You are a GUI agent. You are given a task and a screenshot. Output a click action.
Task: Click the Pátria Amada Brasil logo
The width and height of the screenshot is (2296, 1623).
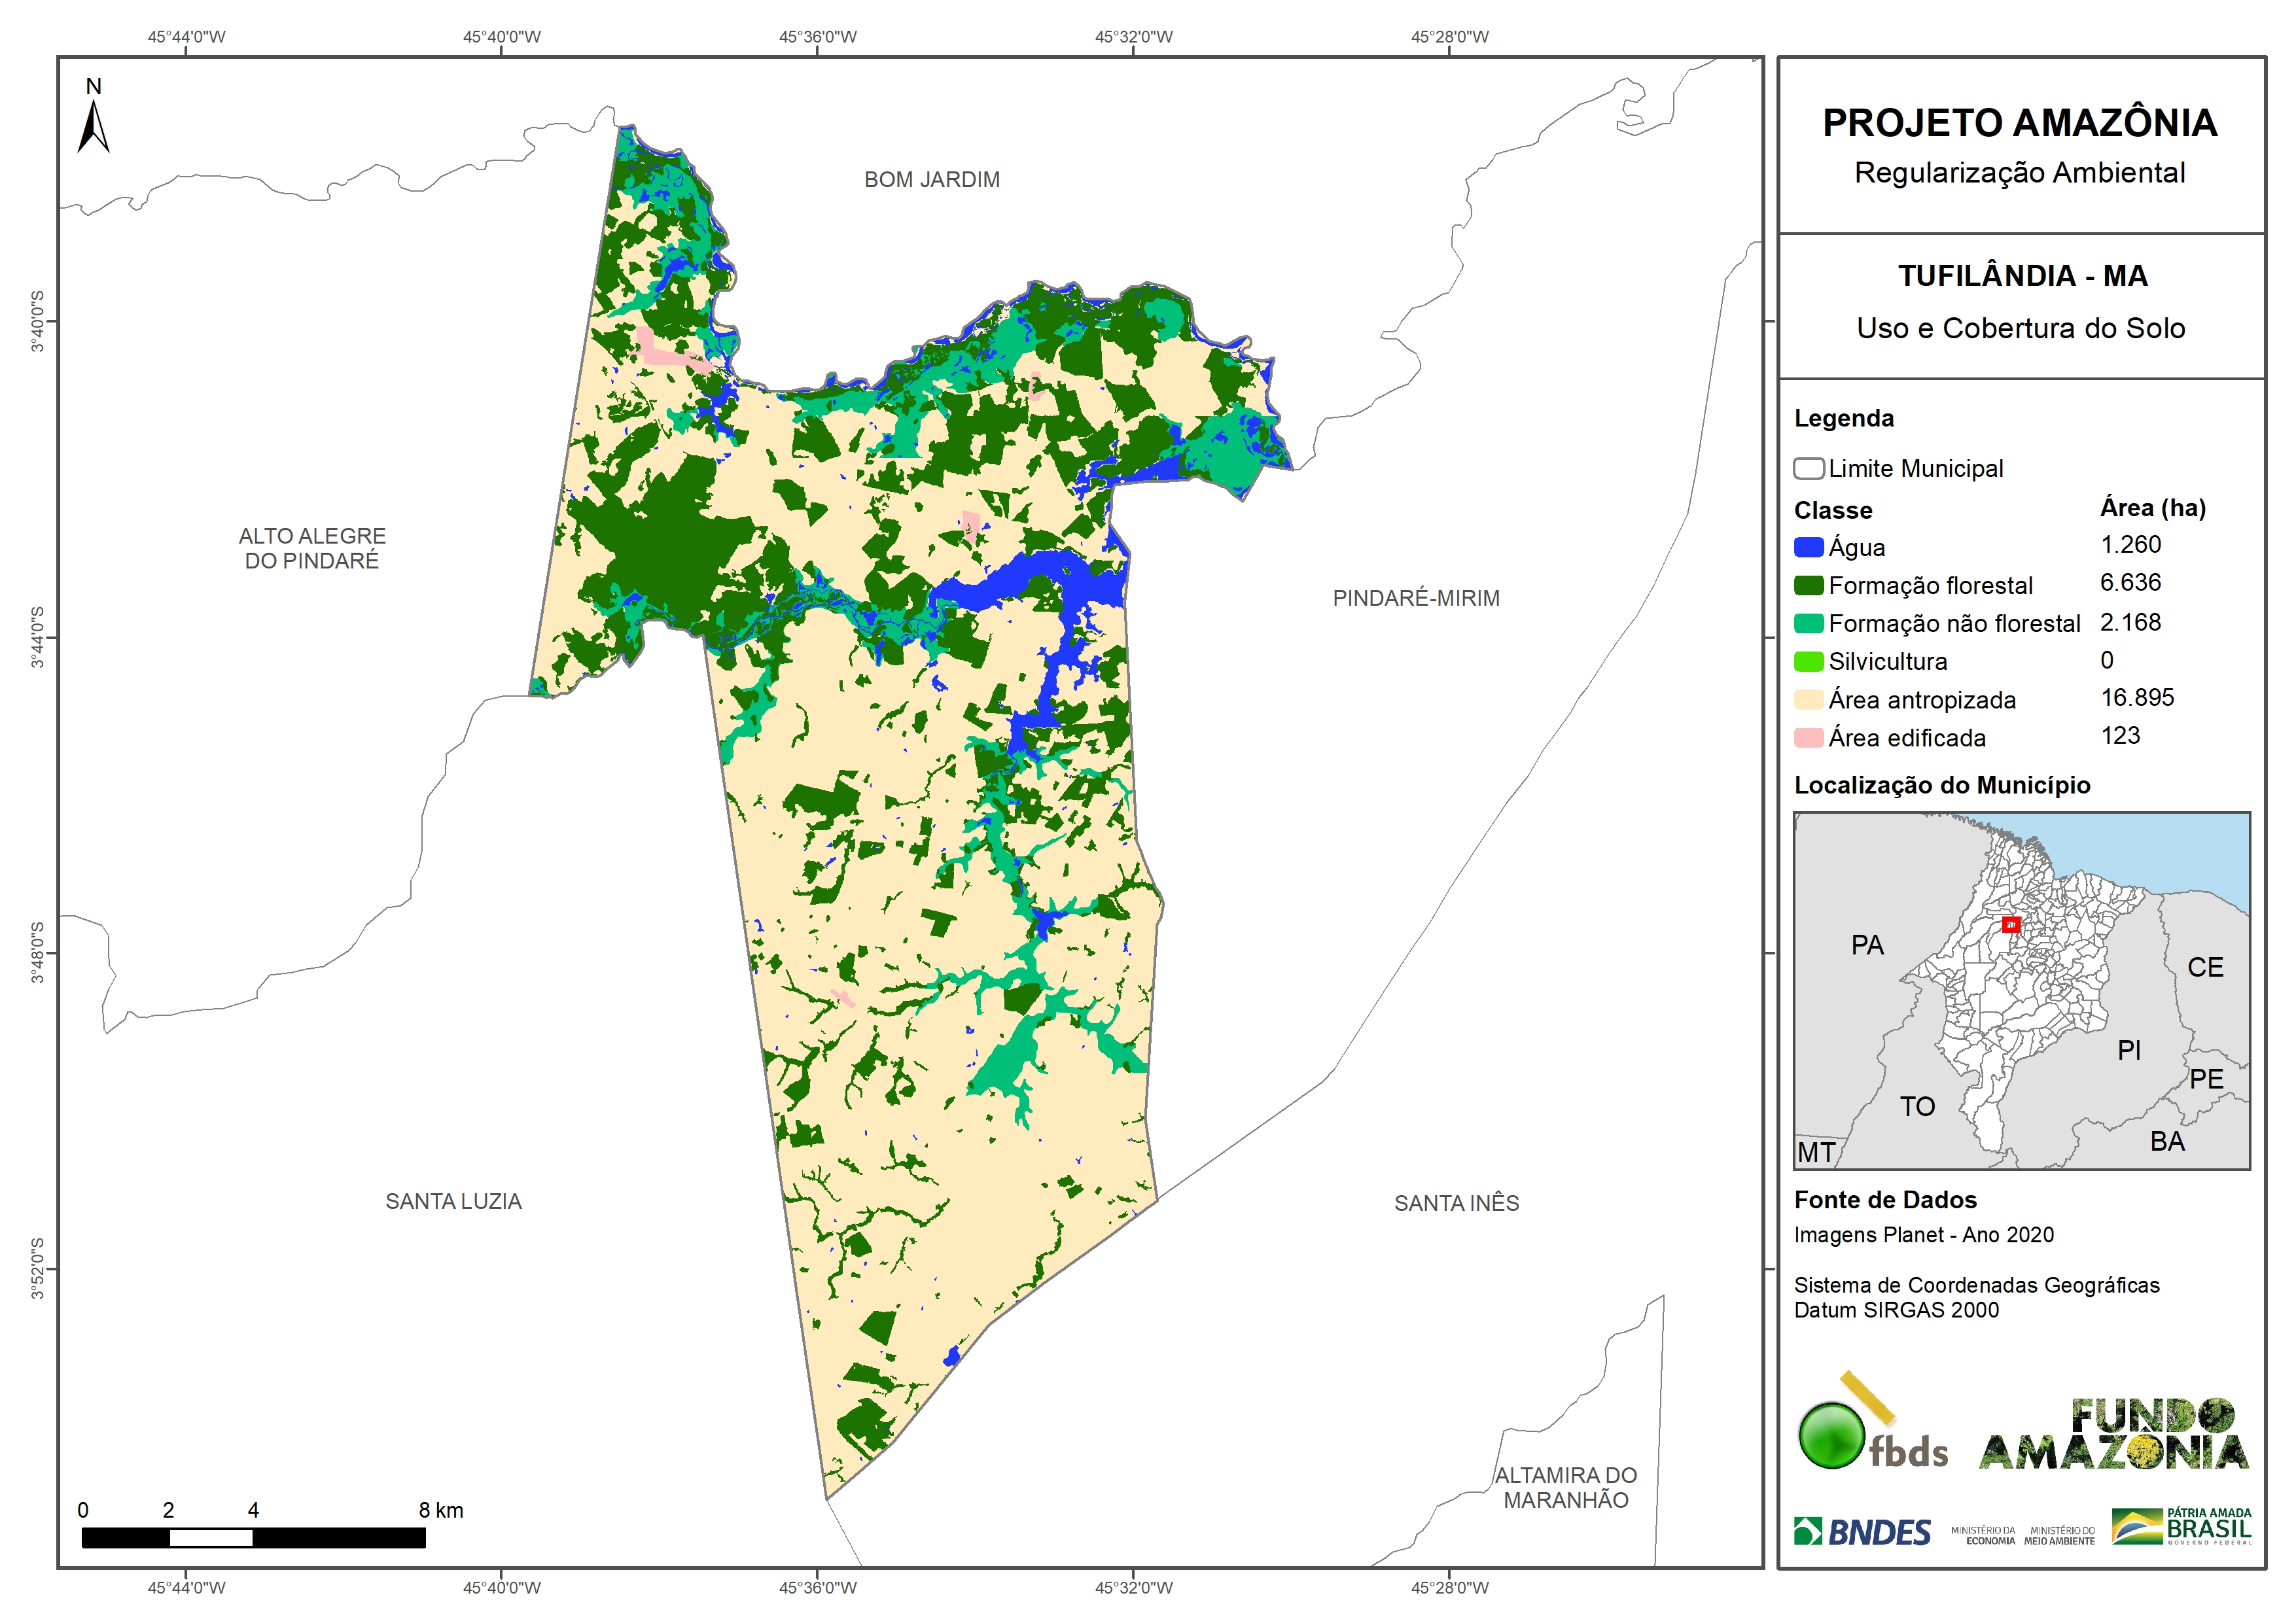[2181, 1527]
